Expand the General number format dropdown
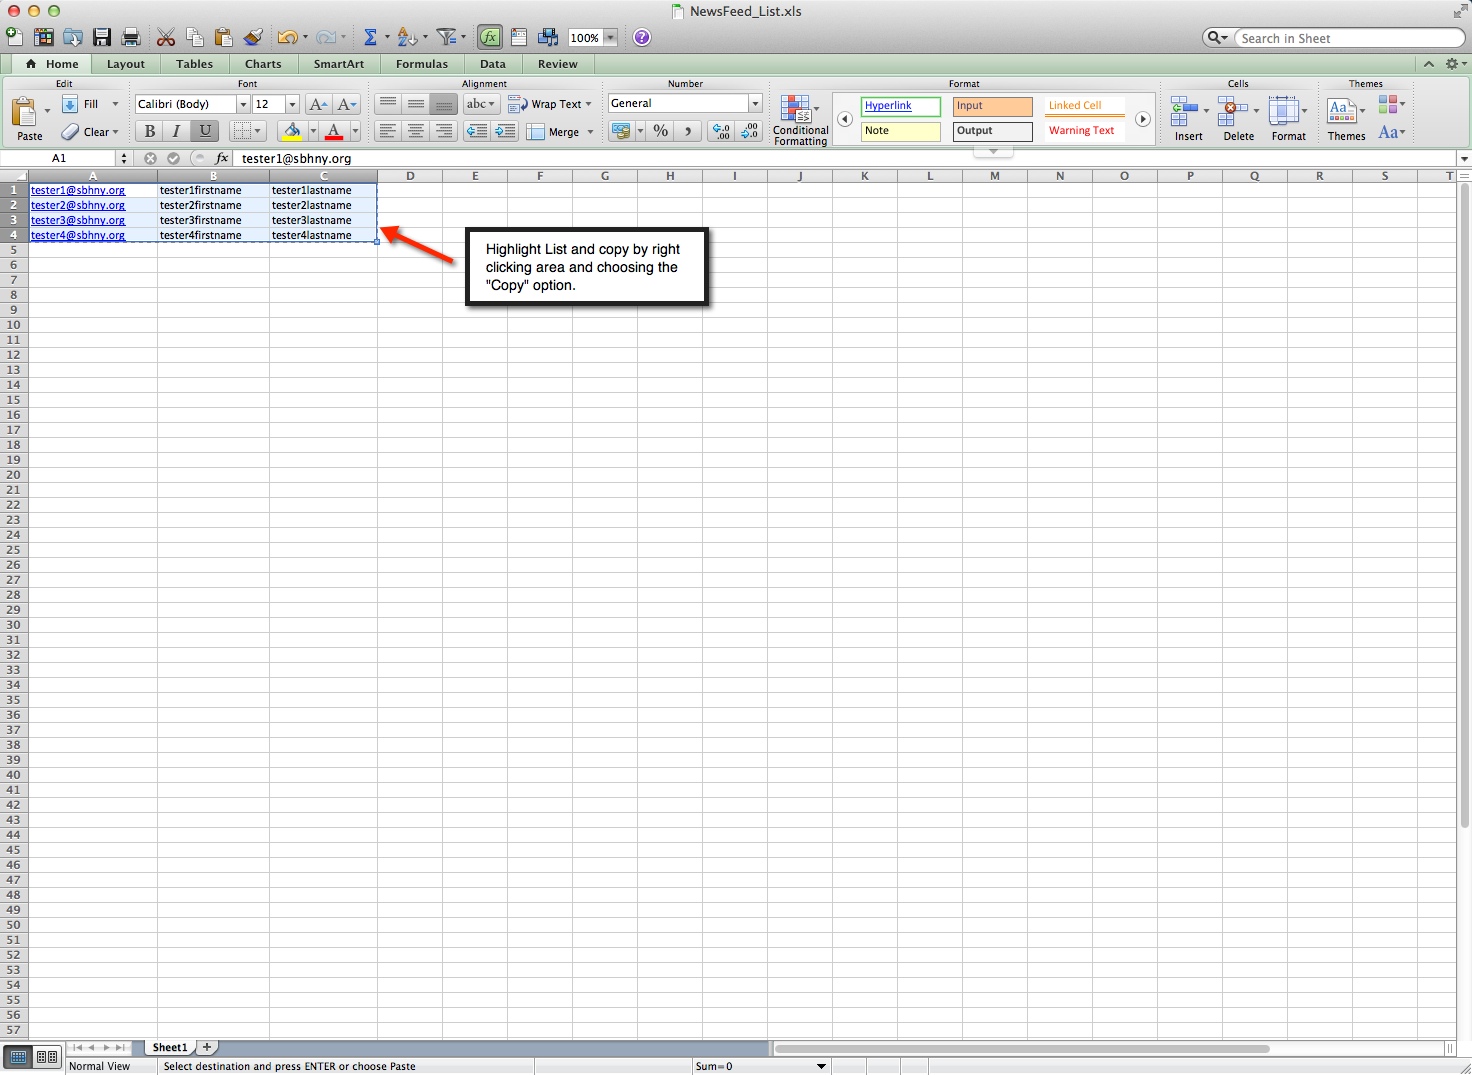The image size is (1472, 1075). pos(755,104)
